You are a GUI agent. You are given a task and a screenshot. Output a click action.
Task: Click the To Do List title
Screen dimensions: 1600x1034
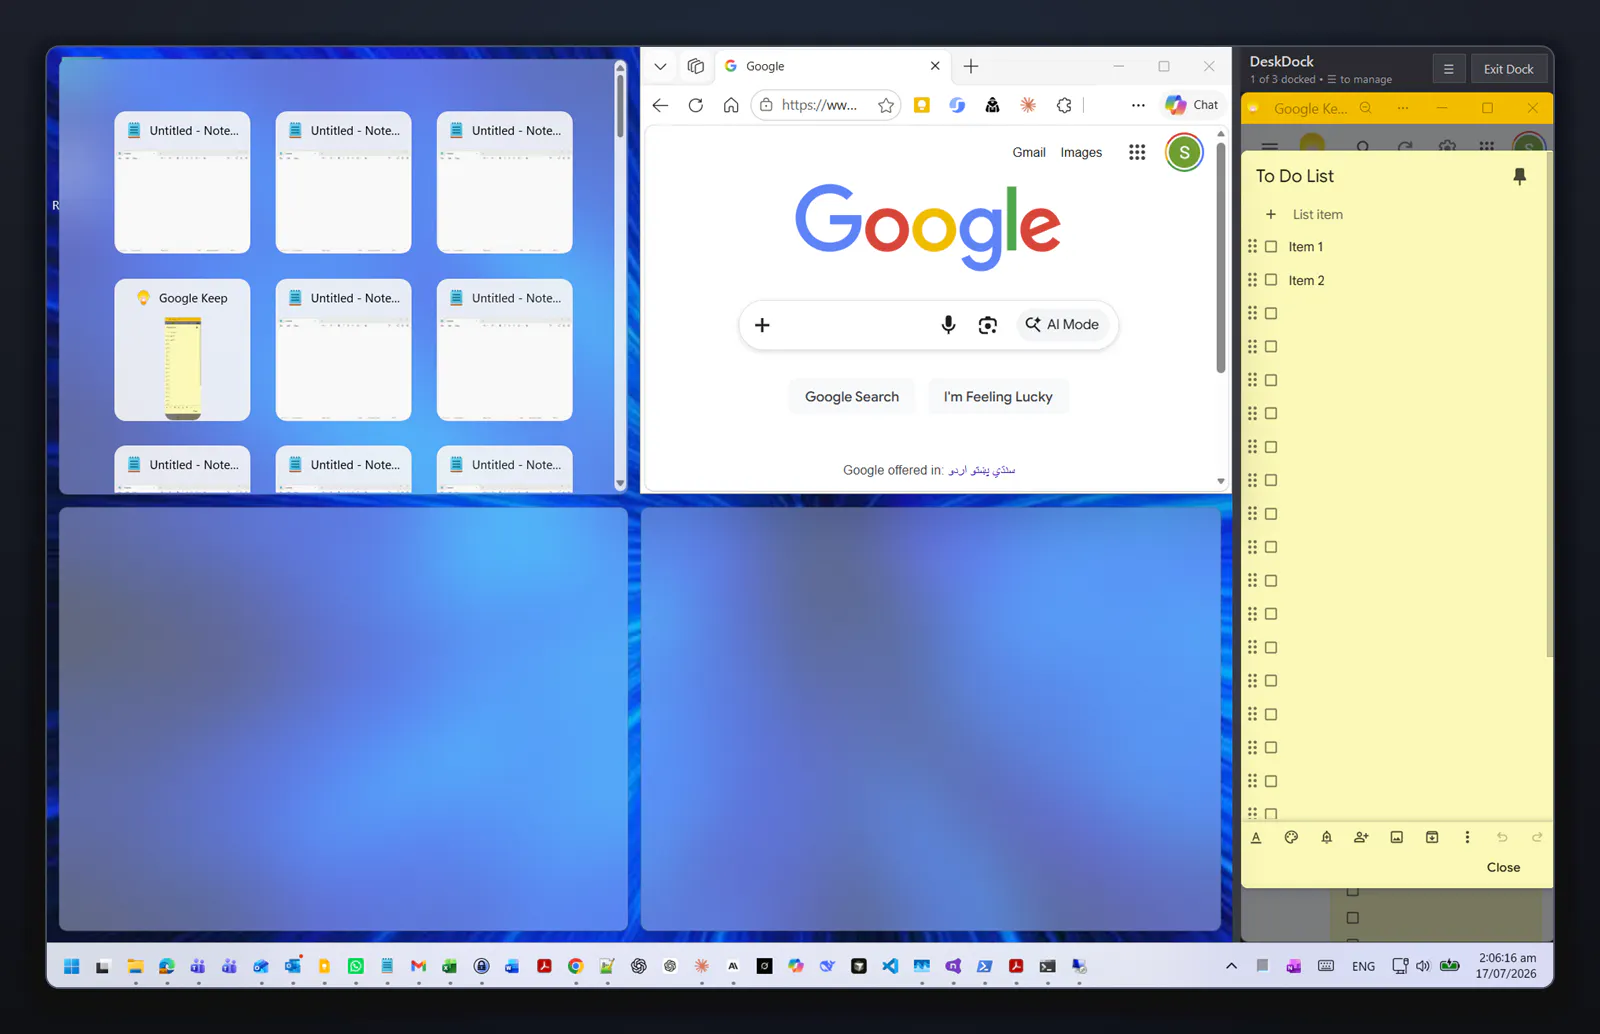pyautogui.click(x=1294, y=176)
